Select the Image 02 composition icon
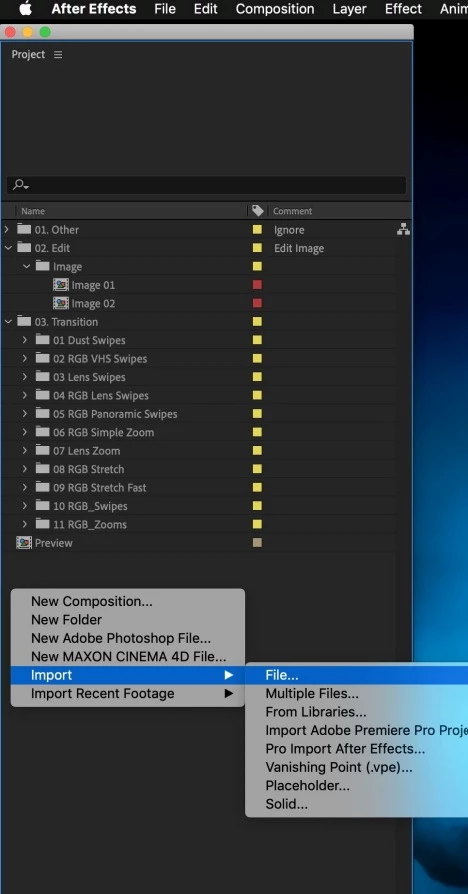The image size is (468, 894). point(60,303)
